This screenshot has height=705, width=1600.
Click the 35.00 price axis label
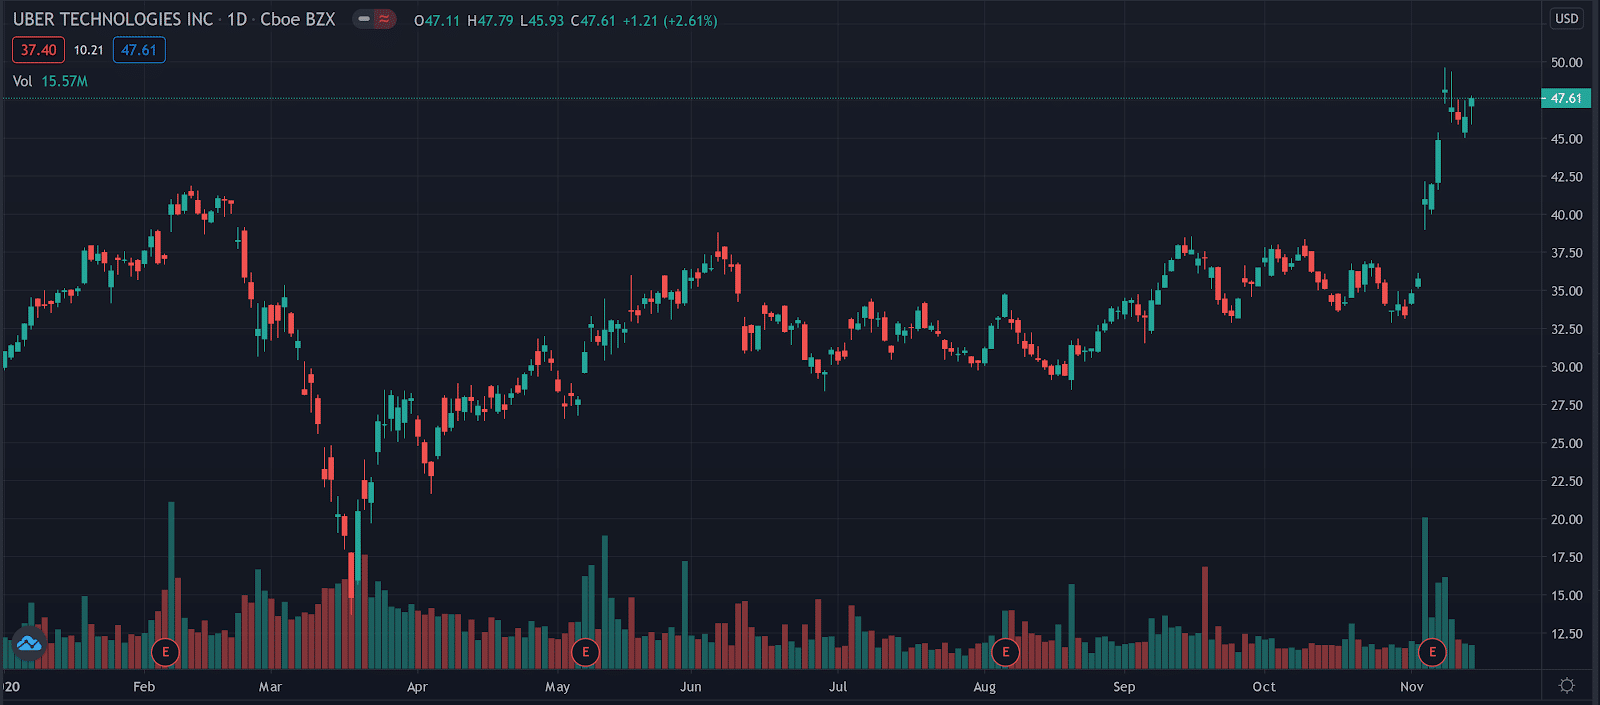[1566, 291]
